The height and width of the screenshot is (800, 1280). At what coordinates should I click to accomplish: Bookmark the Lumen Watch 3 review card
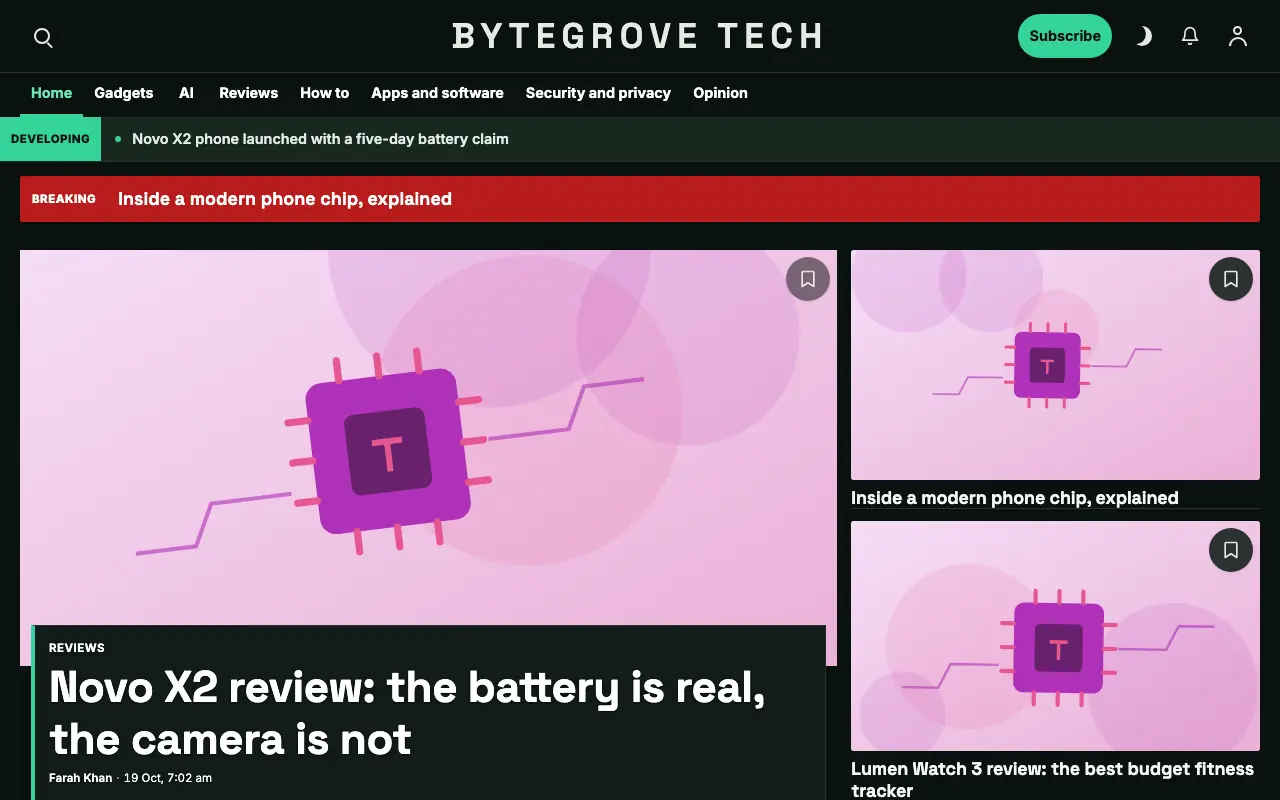click(x=1231, y=550)
